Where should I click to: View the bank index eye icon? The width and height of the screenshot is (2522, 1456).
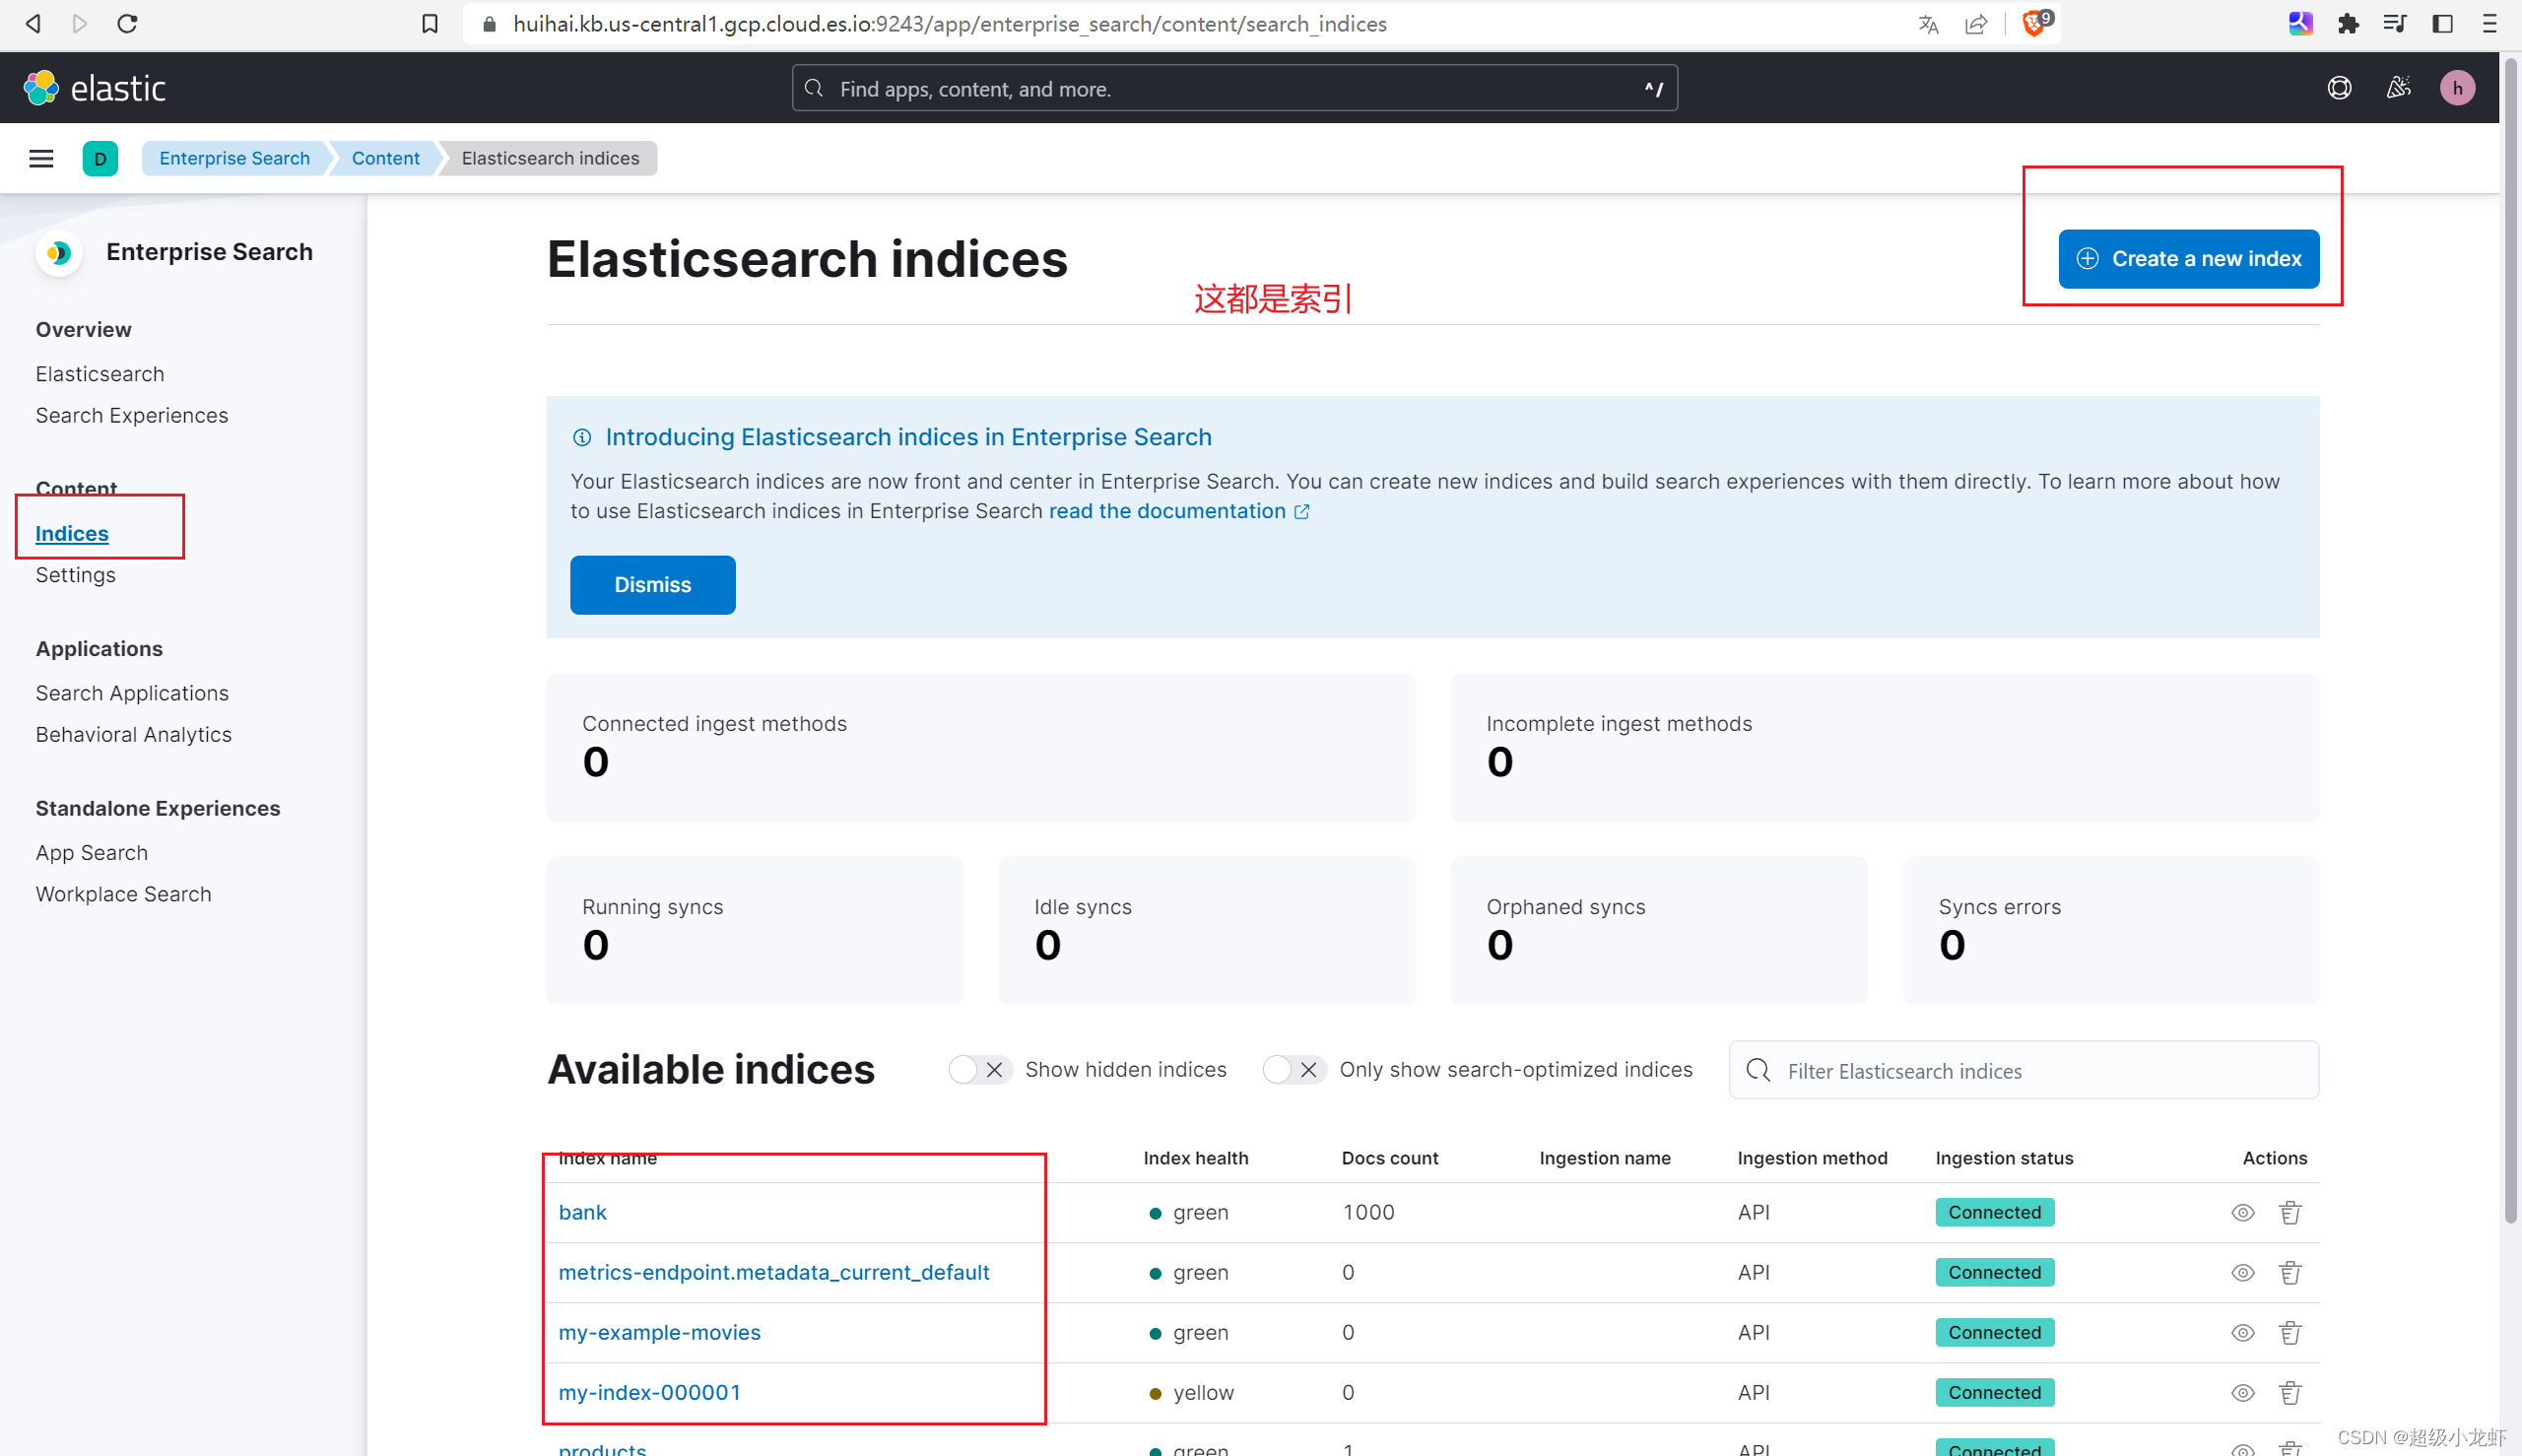(x=2243, y=1212)
